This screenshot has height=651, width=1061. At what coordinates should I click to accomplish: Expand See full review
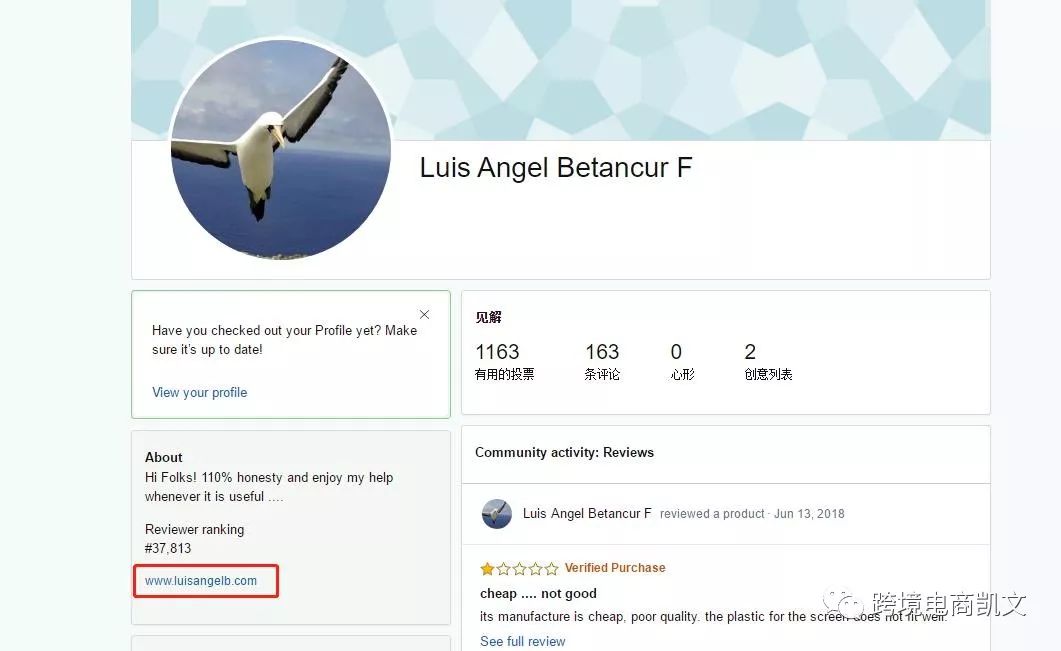pyautogui.click(x=522, y=641)
